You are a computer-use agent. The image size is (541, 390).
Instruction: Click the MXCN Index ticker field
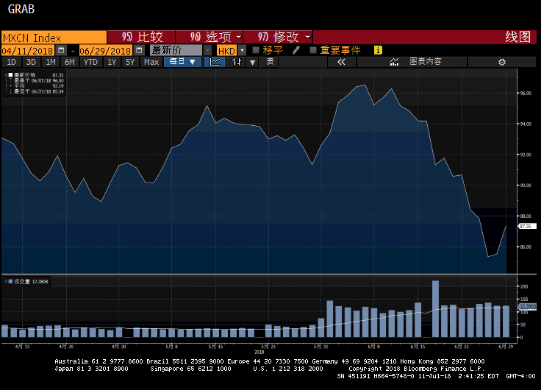[54, 37]
